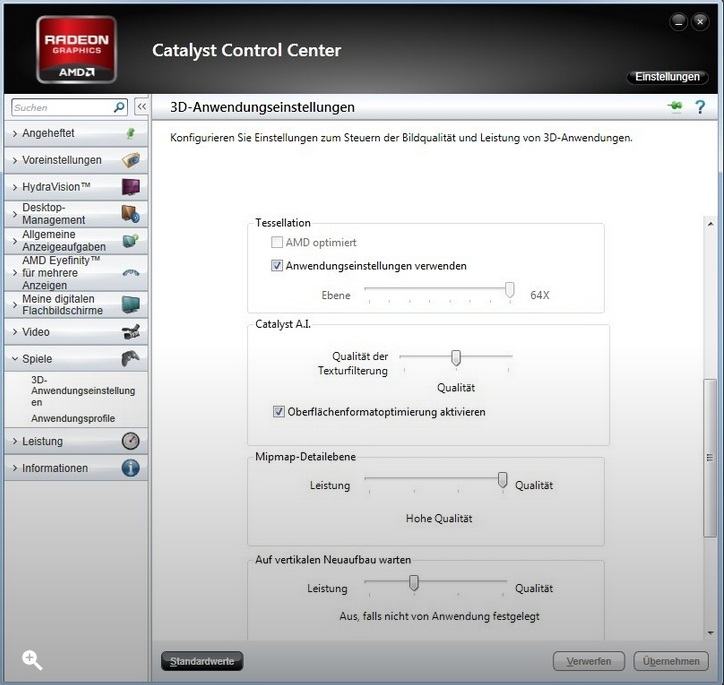Click the search magnifier icon

tap(119, 107)
